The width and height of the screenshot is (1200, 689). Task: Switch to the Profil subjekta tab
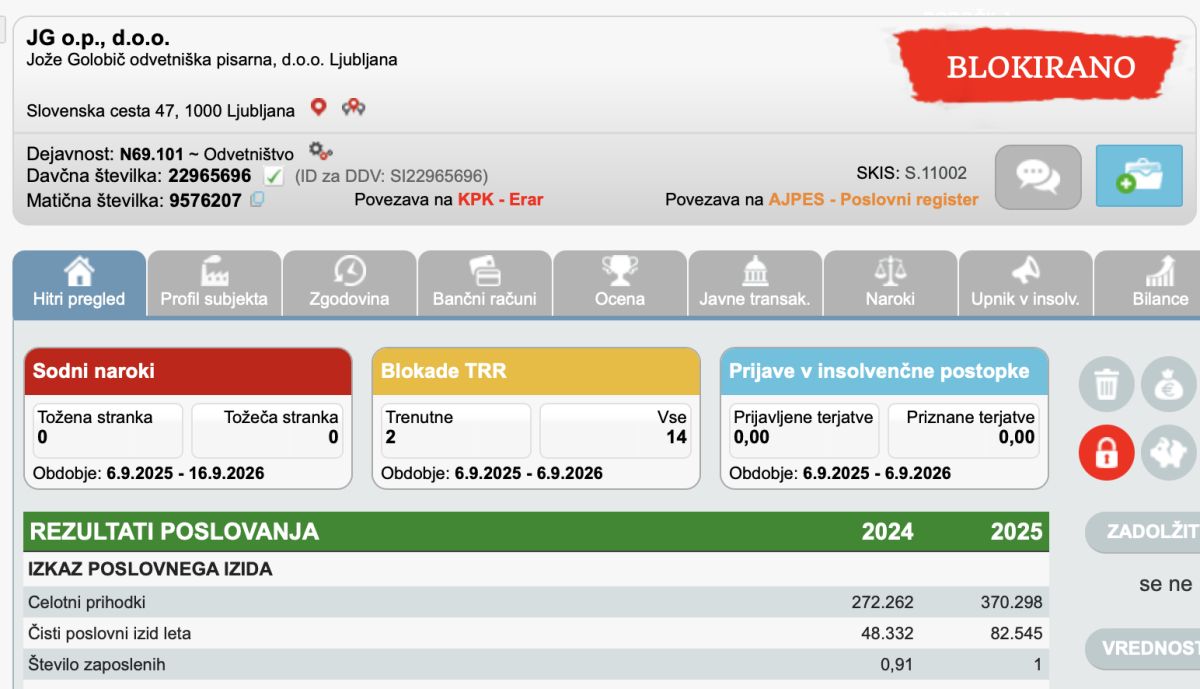[214, 284]
